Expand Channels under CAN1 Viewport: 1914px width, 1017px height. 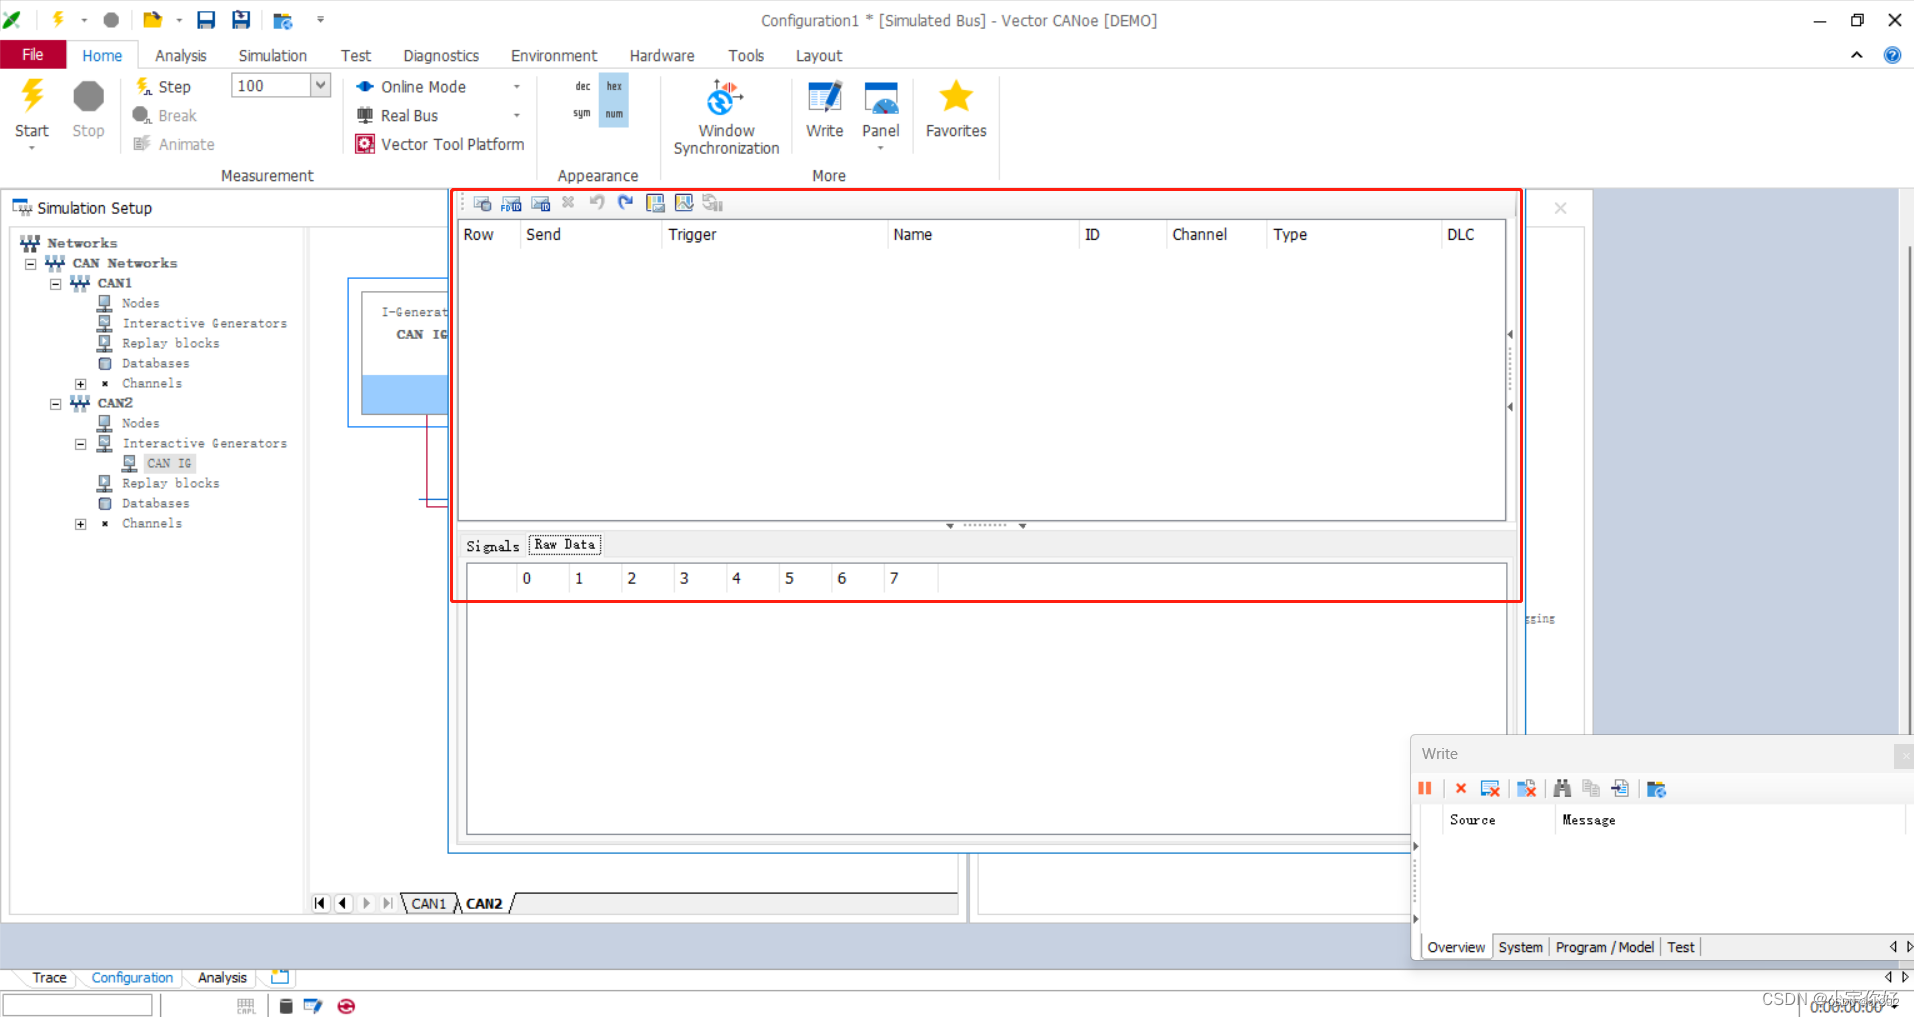pos(81,384)
